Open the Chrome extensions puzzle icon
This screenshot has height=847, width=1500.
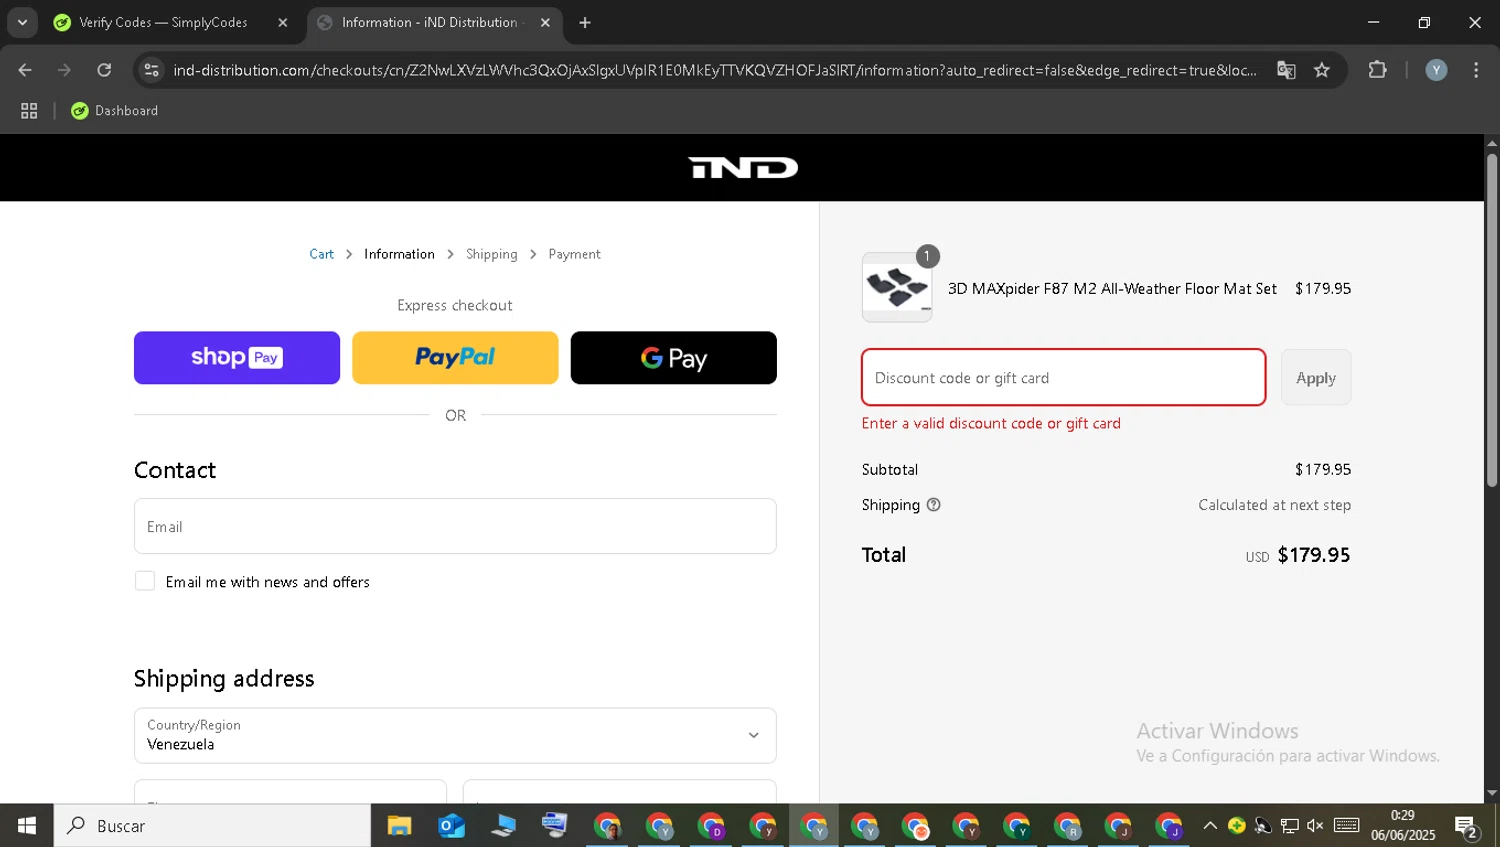[1377, 70]
